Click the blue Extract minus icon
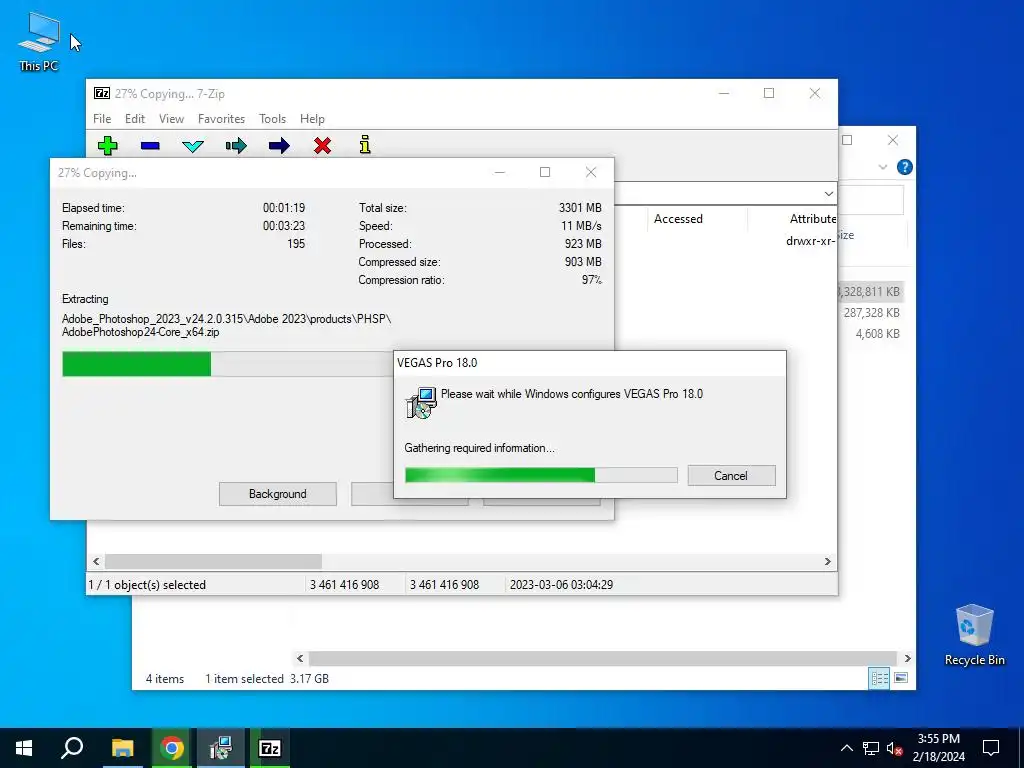The height and width of the screenshot is (768, 1024). 150,145
